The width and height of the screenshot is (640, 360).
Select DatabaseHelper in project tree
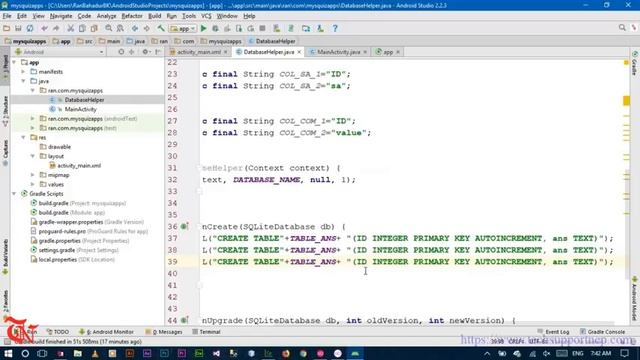point(84,100)
